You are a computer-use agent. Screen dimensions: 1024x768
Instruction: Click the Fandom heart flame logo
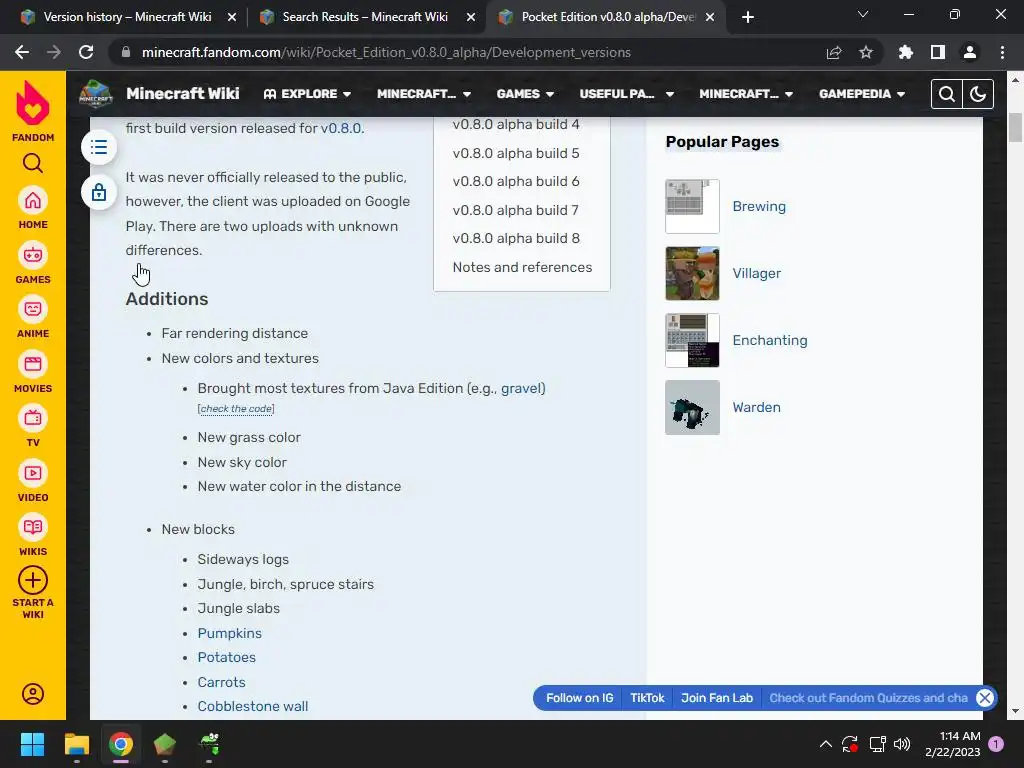point(33,103)
